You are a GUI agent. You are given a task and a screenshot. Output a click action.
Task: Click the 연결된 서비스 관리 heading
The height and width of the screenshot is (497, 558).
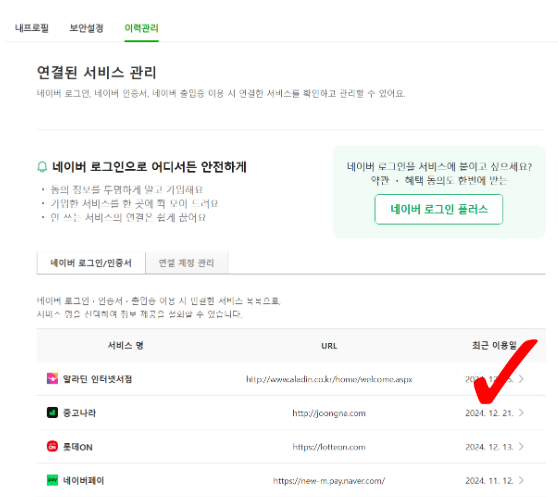pos(96,72)
